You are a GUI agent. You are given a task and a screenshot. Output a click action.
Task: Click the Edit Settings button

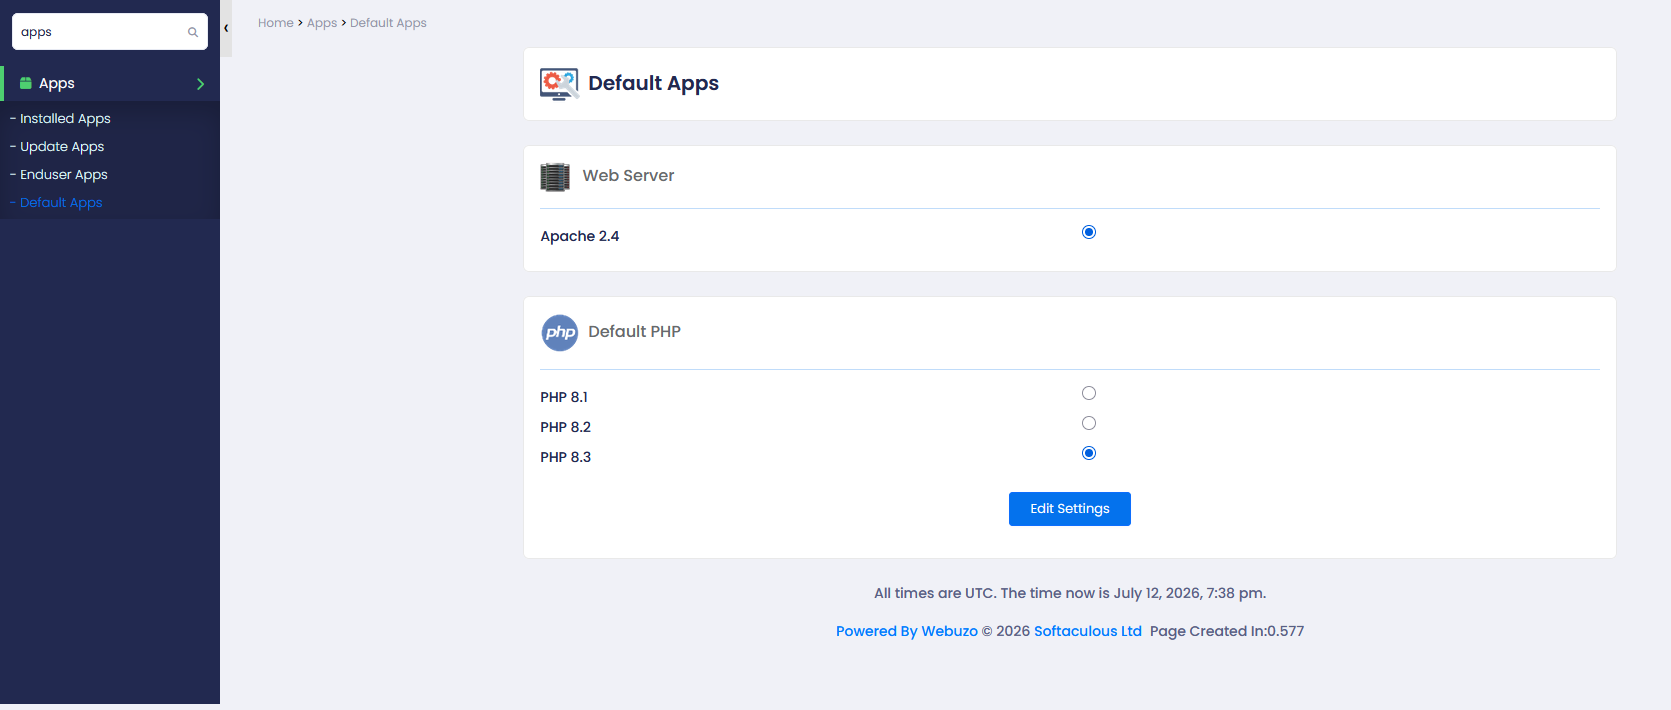pyautogui.click(x=1070, y=509)
